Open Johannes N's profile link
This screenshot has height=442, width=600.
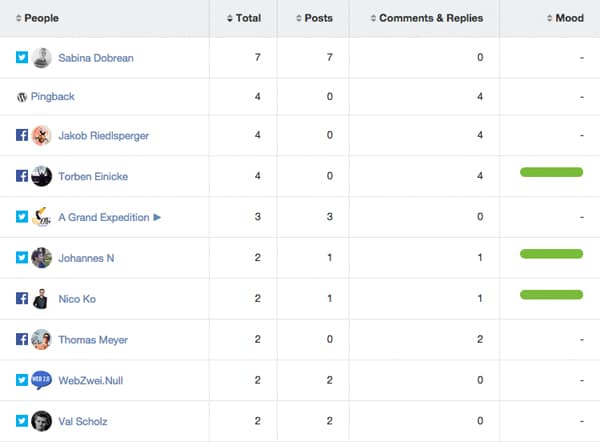pos(86,258)
